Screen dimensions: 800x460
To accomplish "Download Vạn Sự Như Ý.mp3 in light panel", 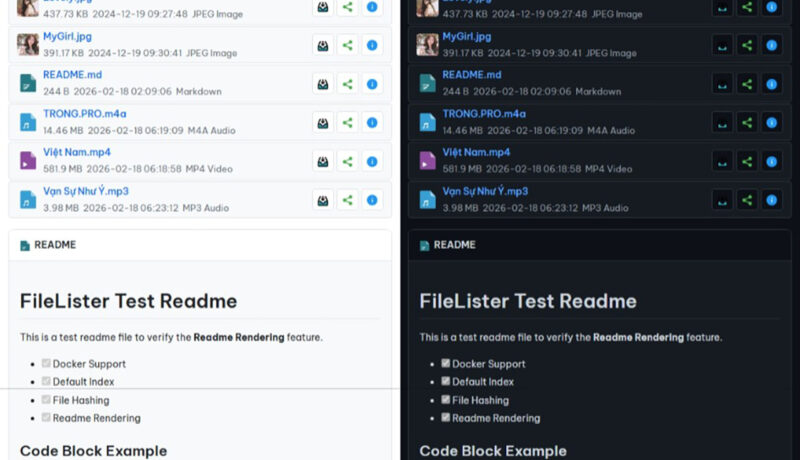I will tap(322, 200).
